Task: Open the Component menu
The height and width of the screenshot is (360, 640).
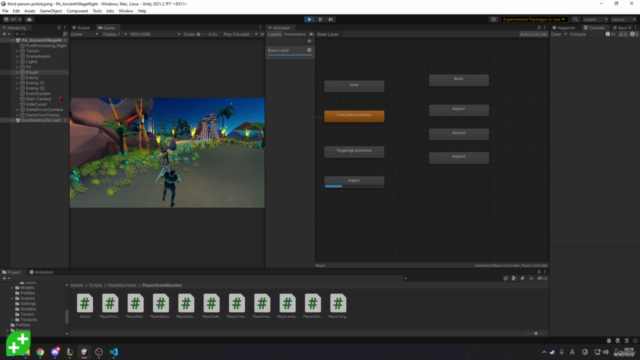Action: click(x=77, y=11)
